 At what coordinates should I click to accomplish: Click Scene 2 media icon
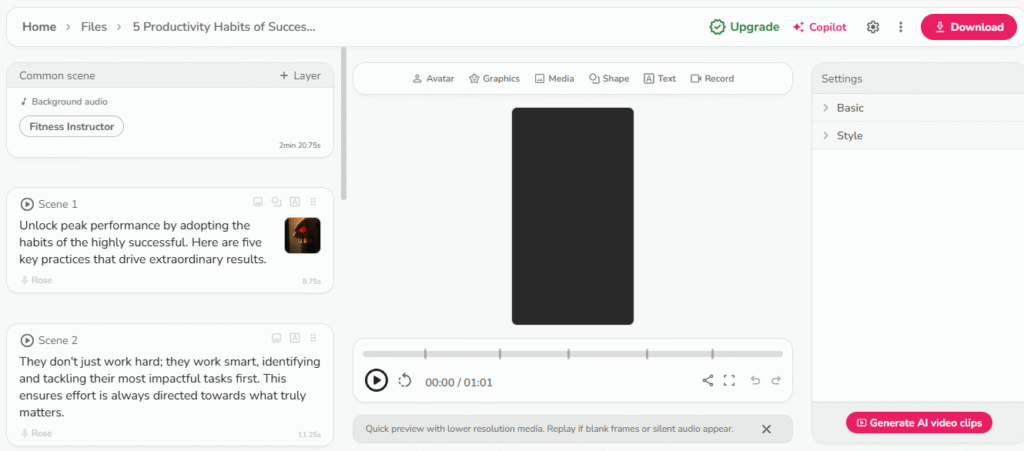click(276, 337)
